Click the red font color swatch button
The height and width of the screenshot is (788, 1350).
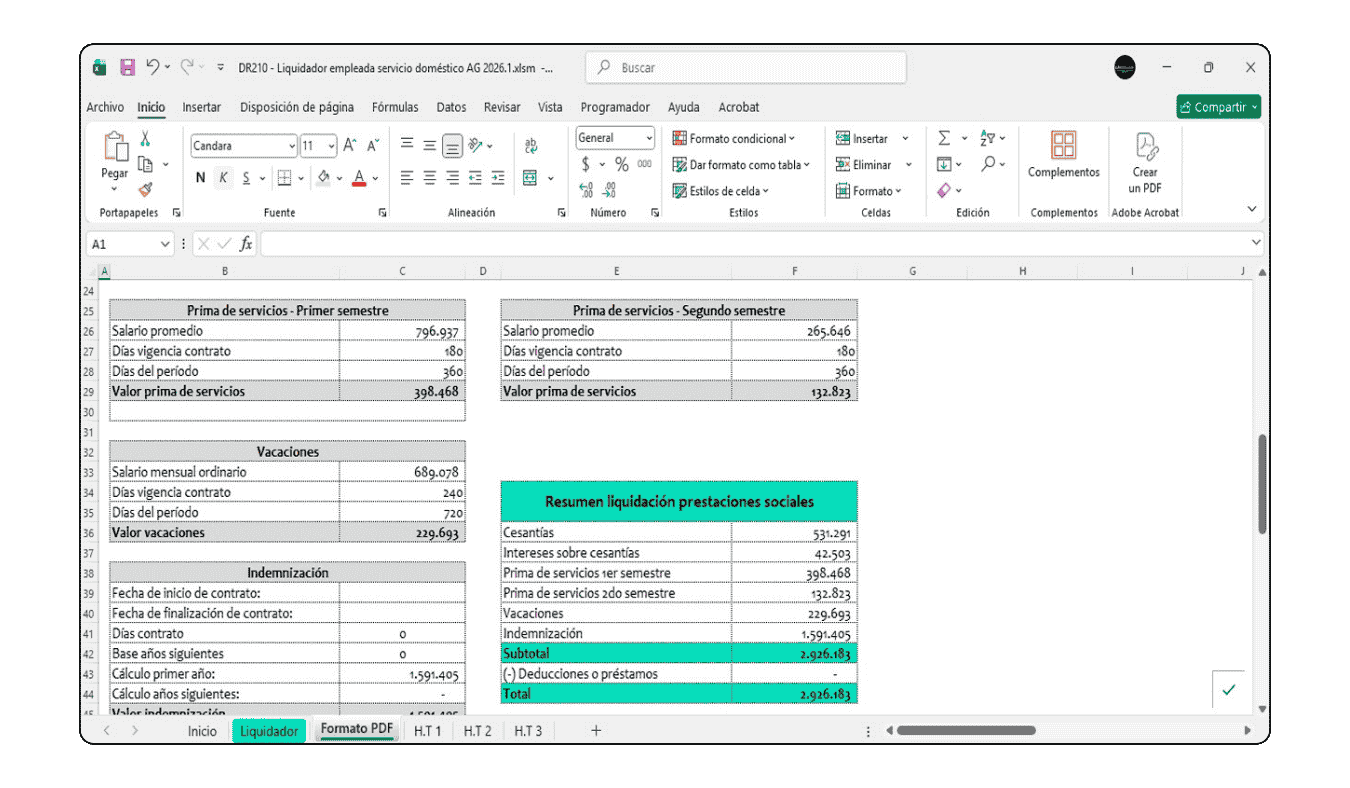coord(359,178)
